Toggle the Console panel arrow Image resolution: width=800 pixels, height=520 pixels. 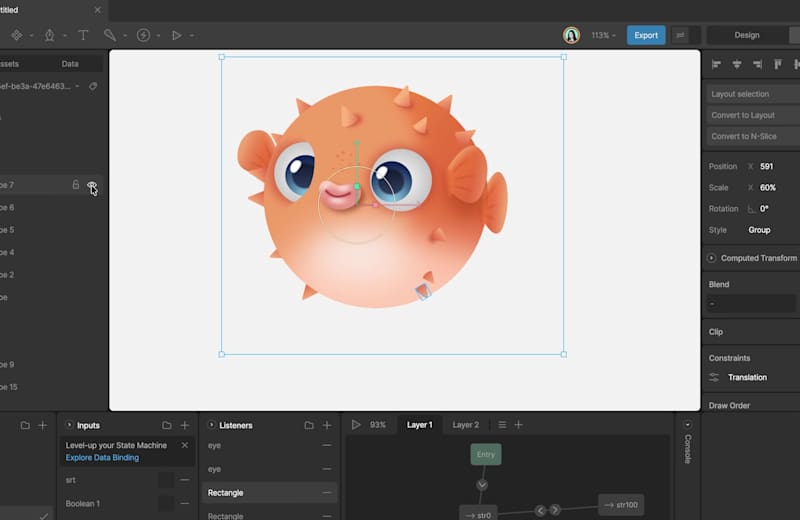(x=687, y=425)
